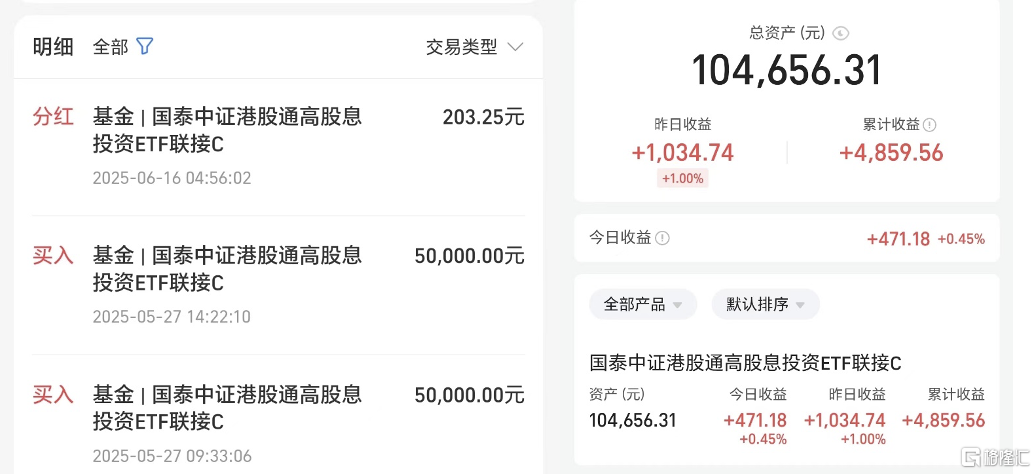Click the total assets amount 104,656.31

click(x=787, y=71)
